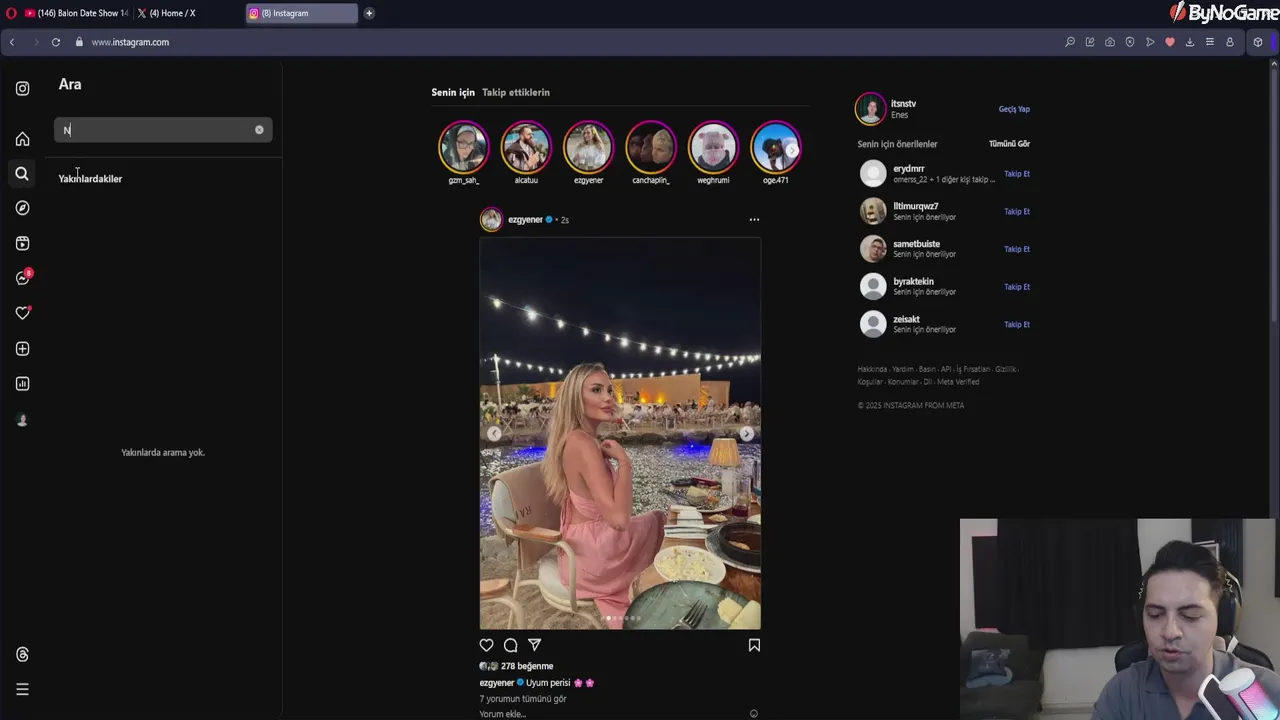Screen dimensions: 1280x720
Task: Open a new browser tab with plus
Action: (369, 13)
